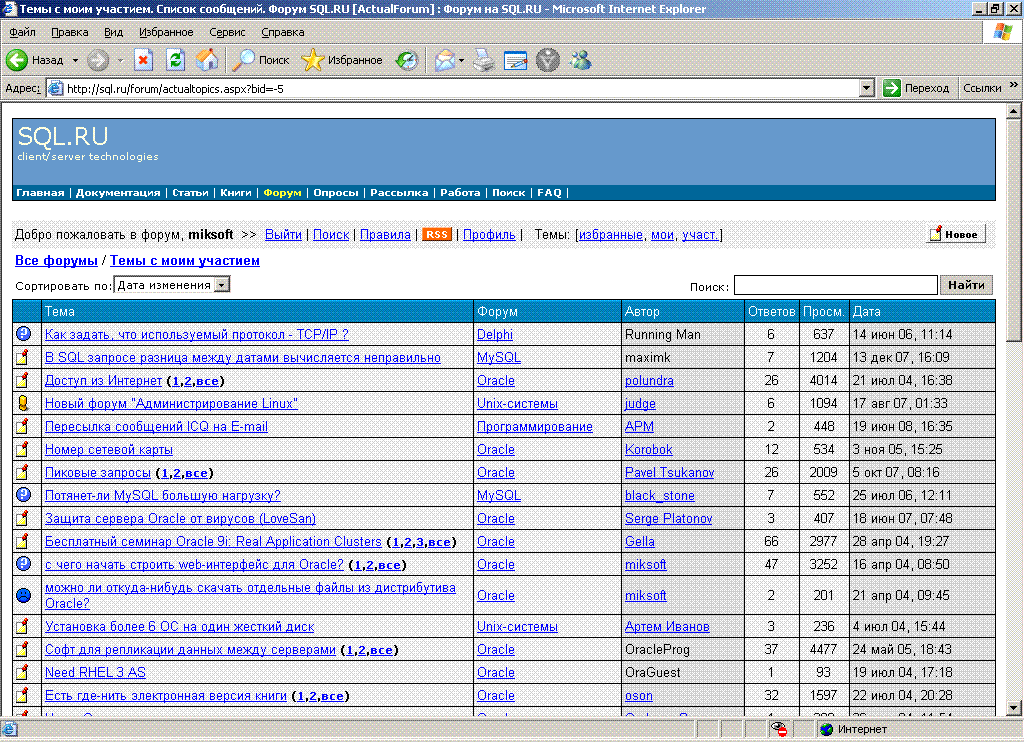Open the Назад button history dropdown arrow
The width and height of the screenshot is (1024, 742).
[x=75, y=60]
